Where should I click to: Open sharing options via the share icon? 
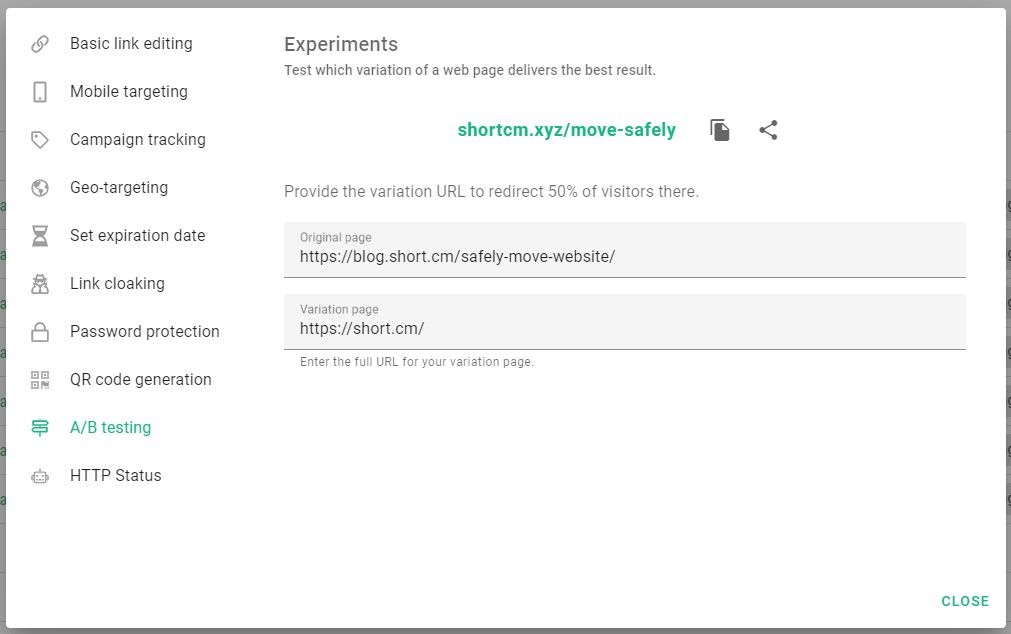pos(768,129)
